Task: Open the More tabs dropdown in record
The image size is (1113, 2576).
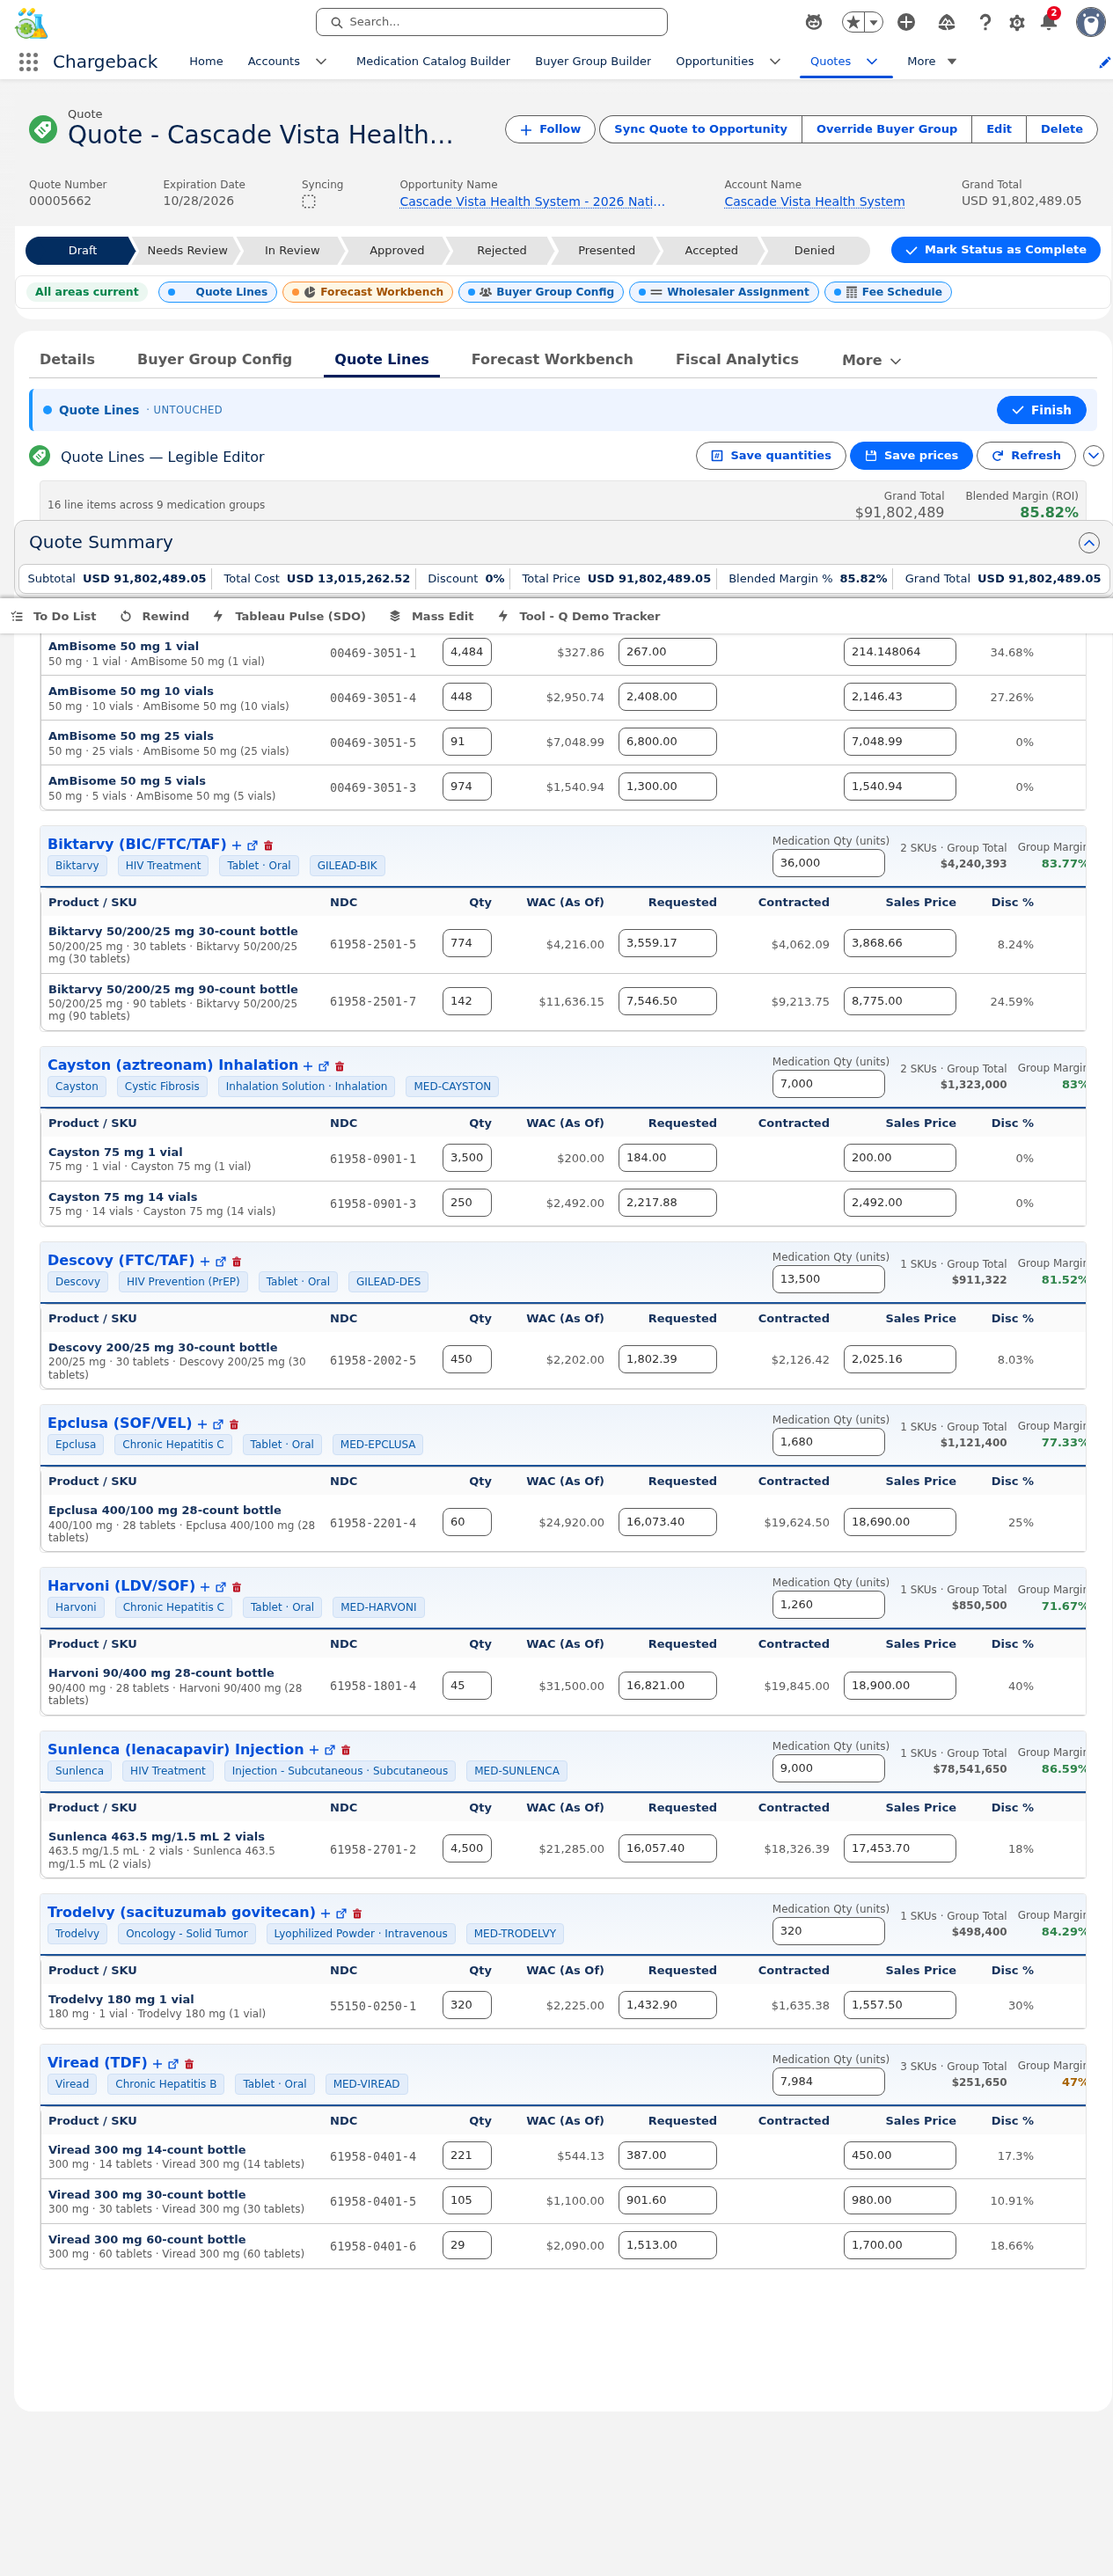Action: (871, 361)
